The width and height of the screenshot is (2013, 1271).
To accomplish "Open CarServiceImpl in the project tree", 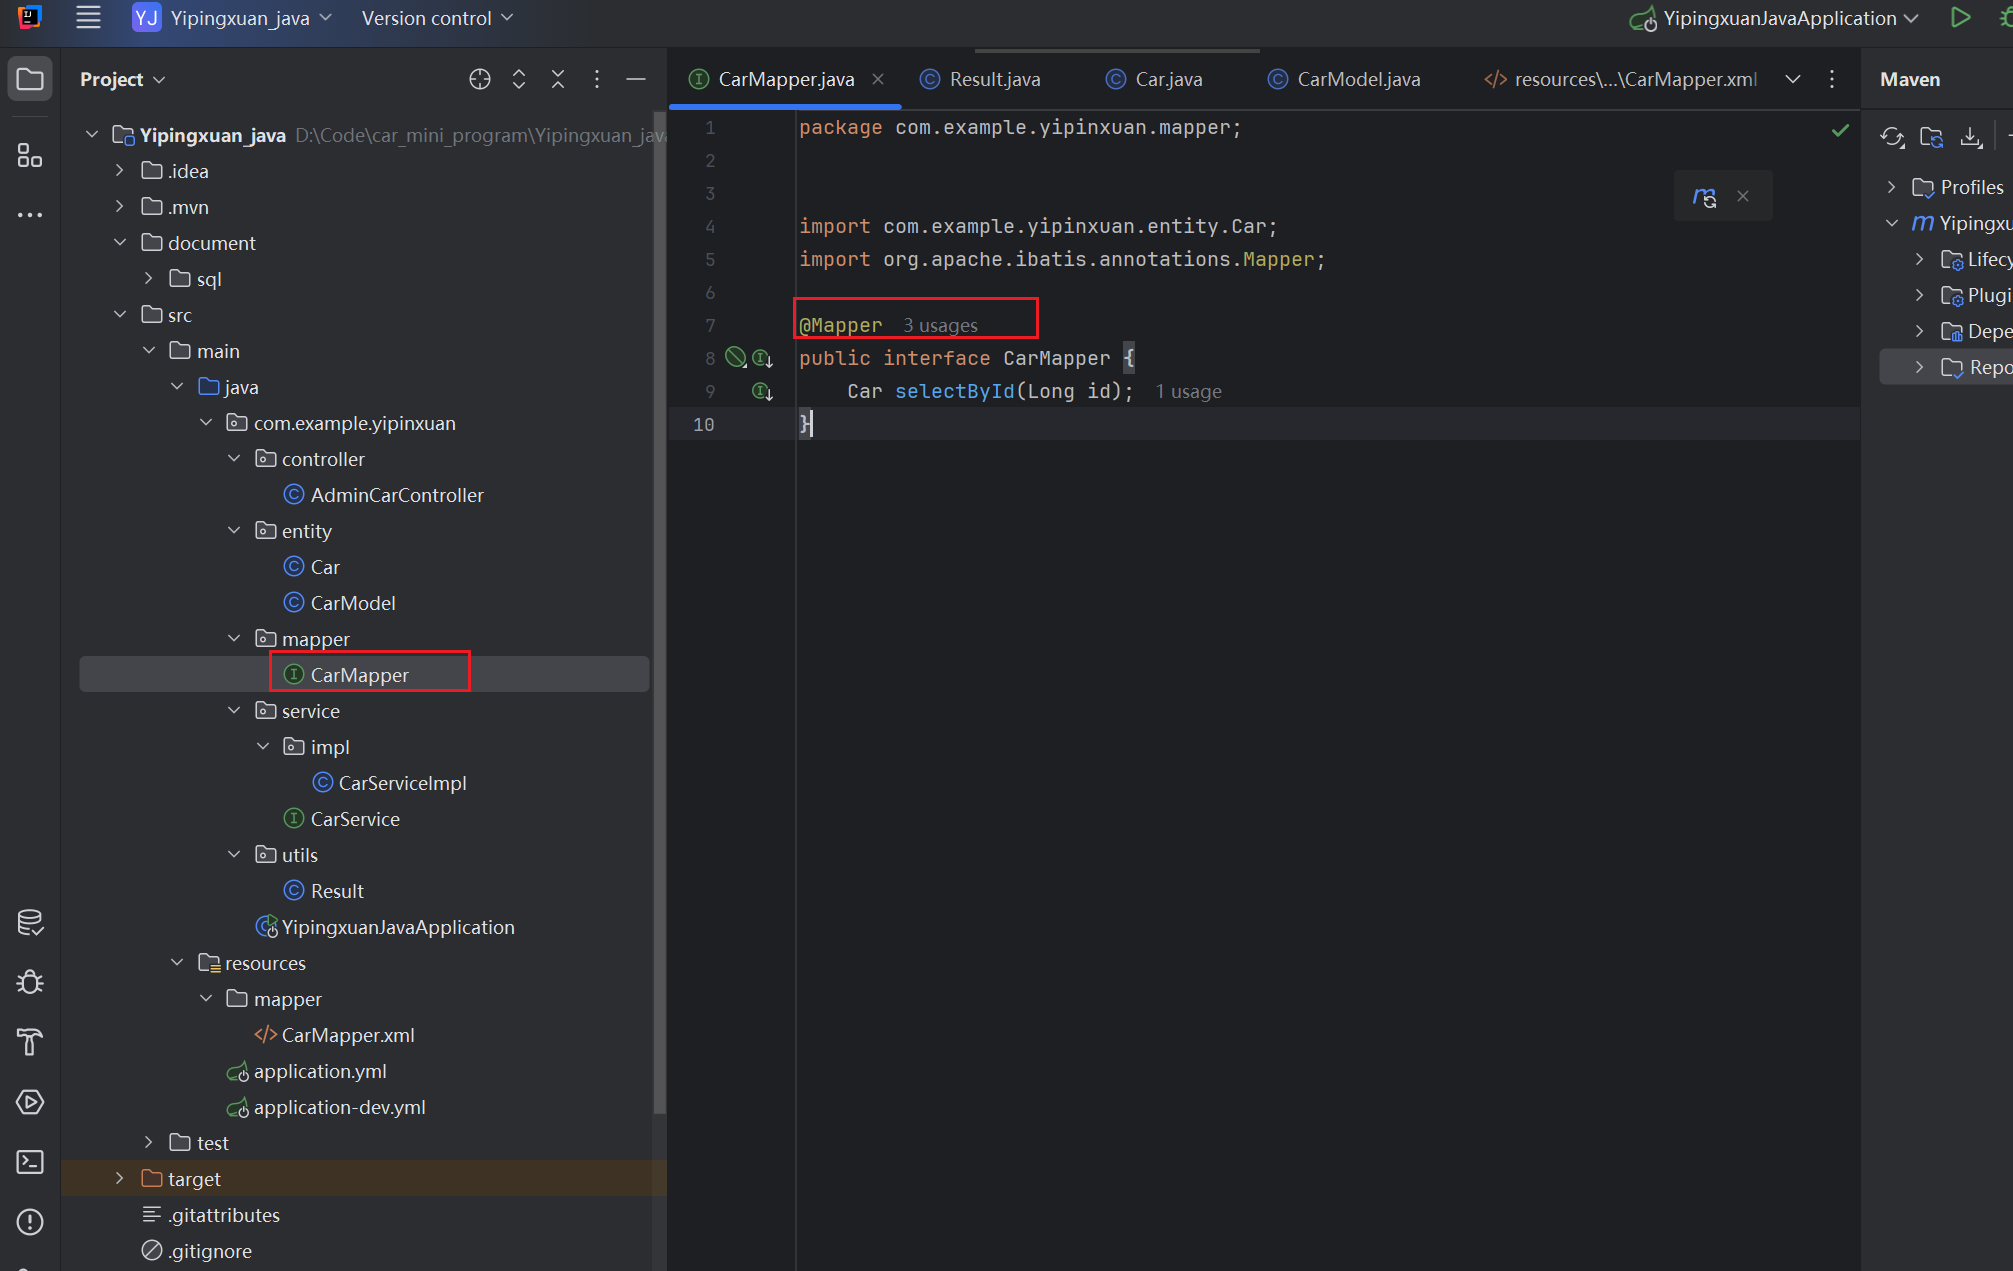I will click(402, 783).
